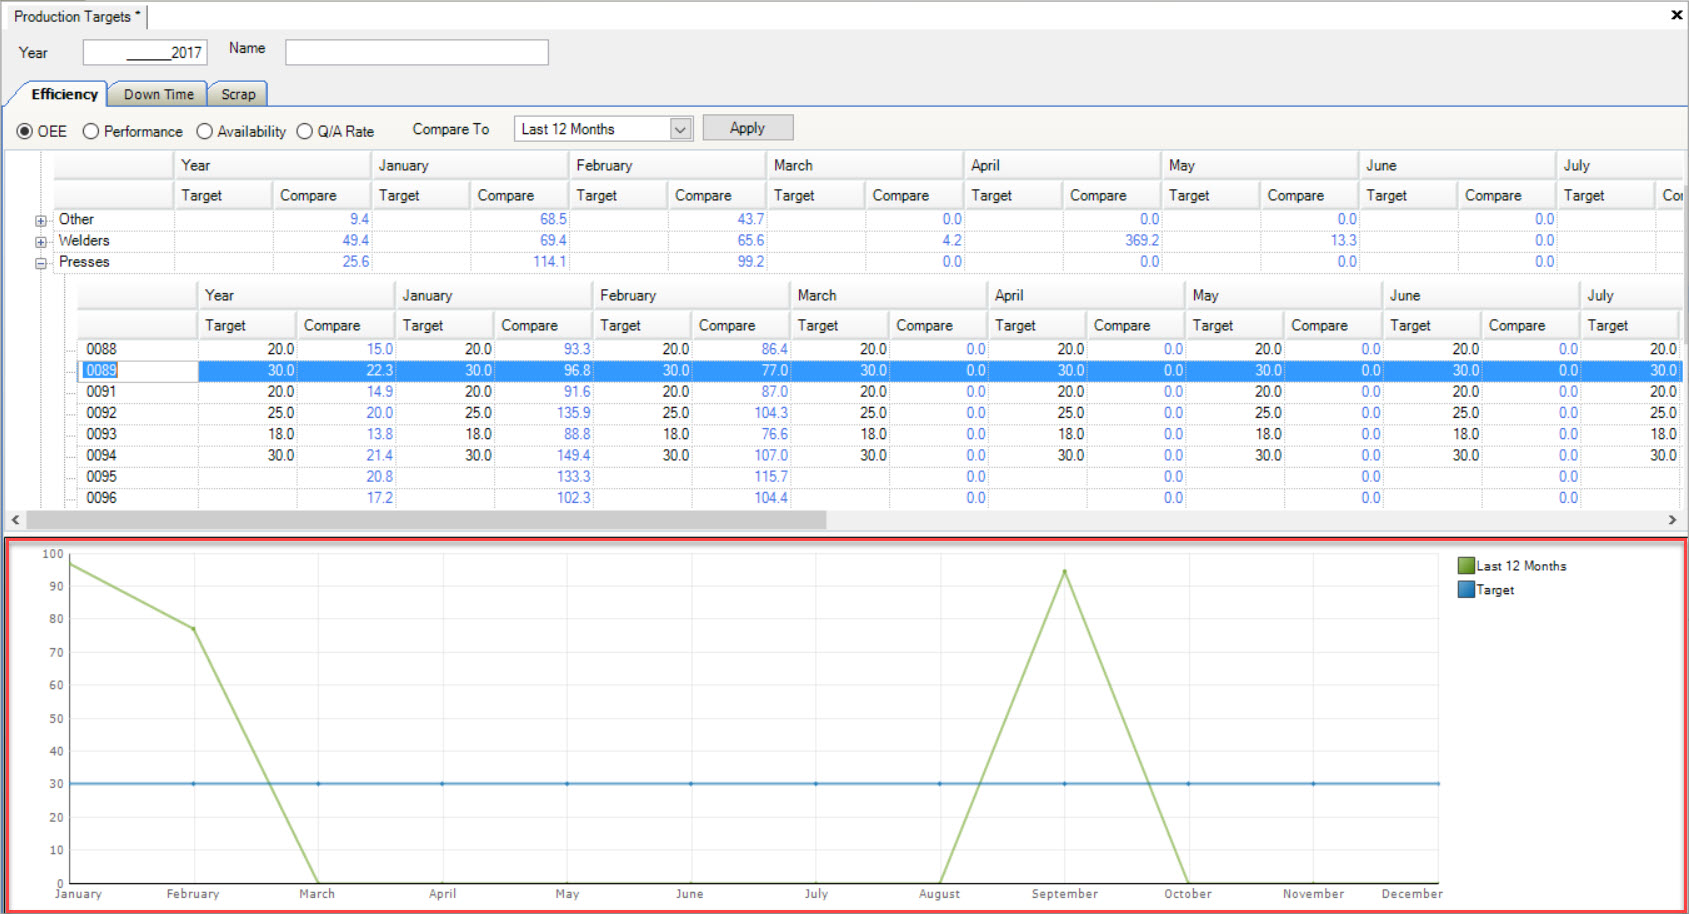Click scroll left arrow on horizontal scrollbar
This screenshot has width=1689, height=914.
pyautogui.click(x=15, y=520)
